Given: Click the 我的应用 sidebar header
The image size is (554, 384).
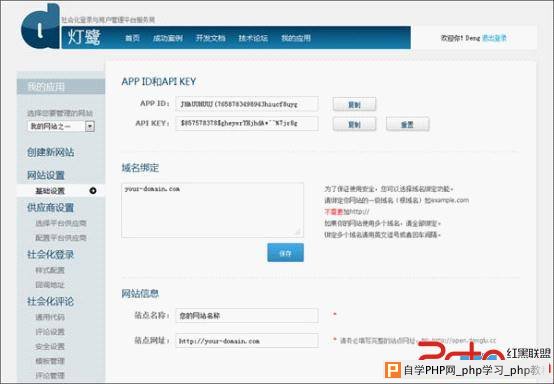Looking at the screenshot, I should (x=61, y=87).
